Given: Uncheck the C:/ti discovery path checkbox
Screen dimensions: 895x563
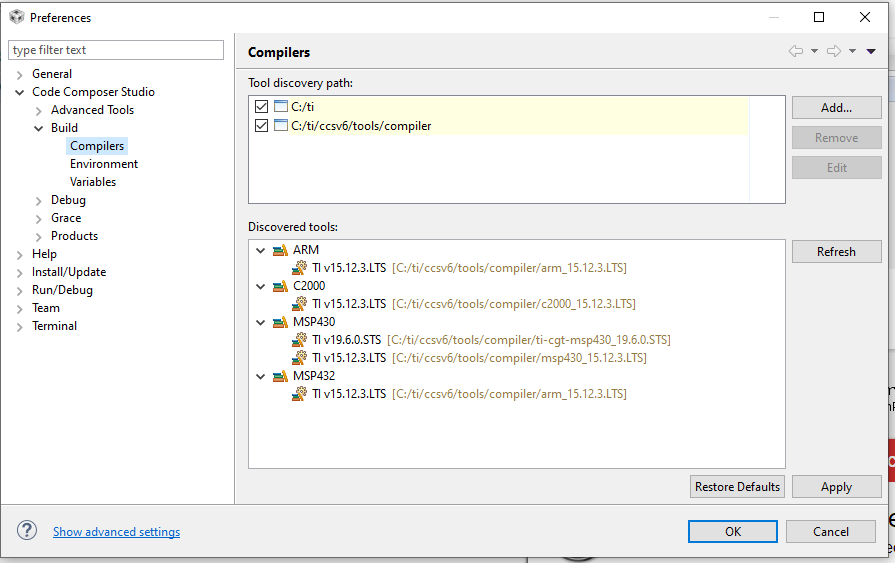Looking at the screenshot, I should coord(262,107).
